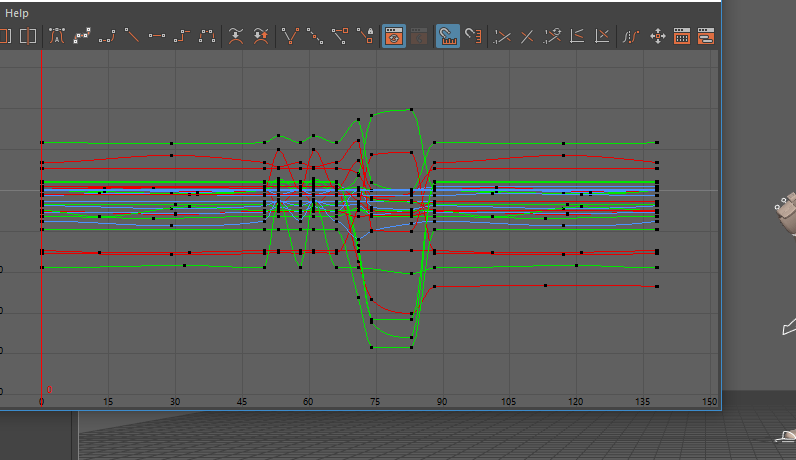Enable normalized curve display
The height and width of the screenshot is (460, 796).
click(x=502, y=36)
